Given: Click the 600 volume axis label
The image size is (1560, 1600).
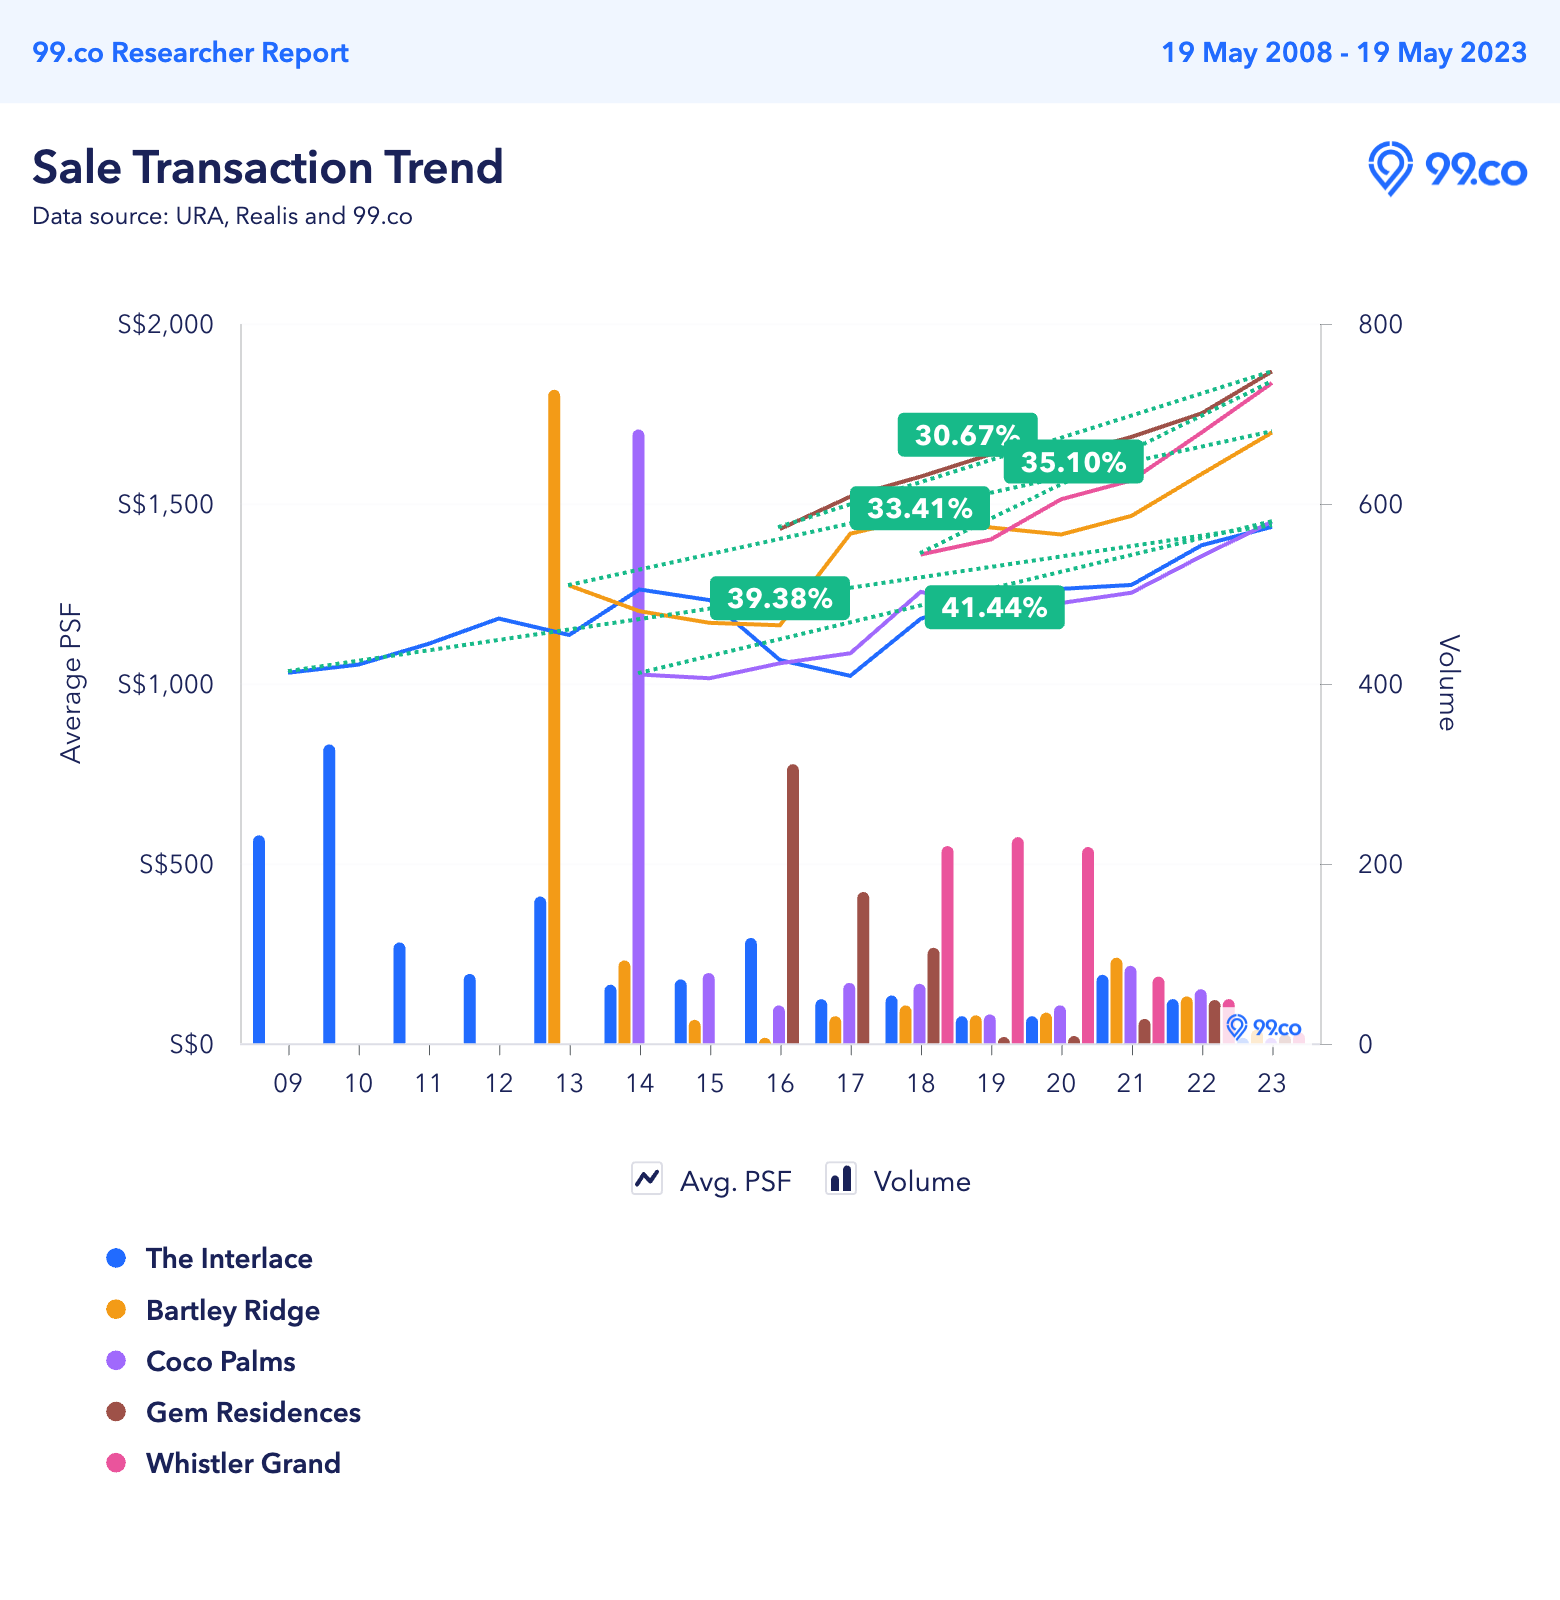Looking at the screenshot, I should coord(1380,504).
